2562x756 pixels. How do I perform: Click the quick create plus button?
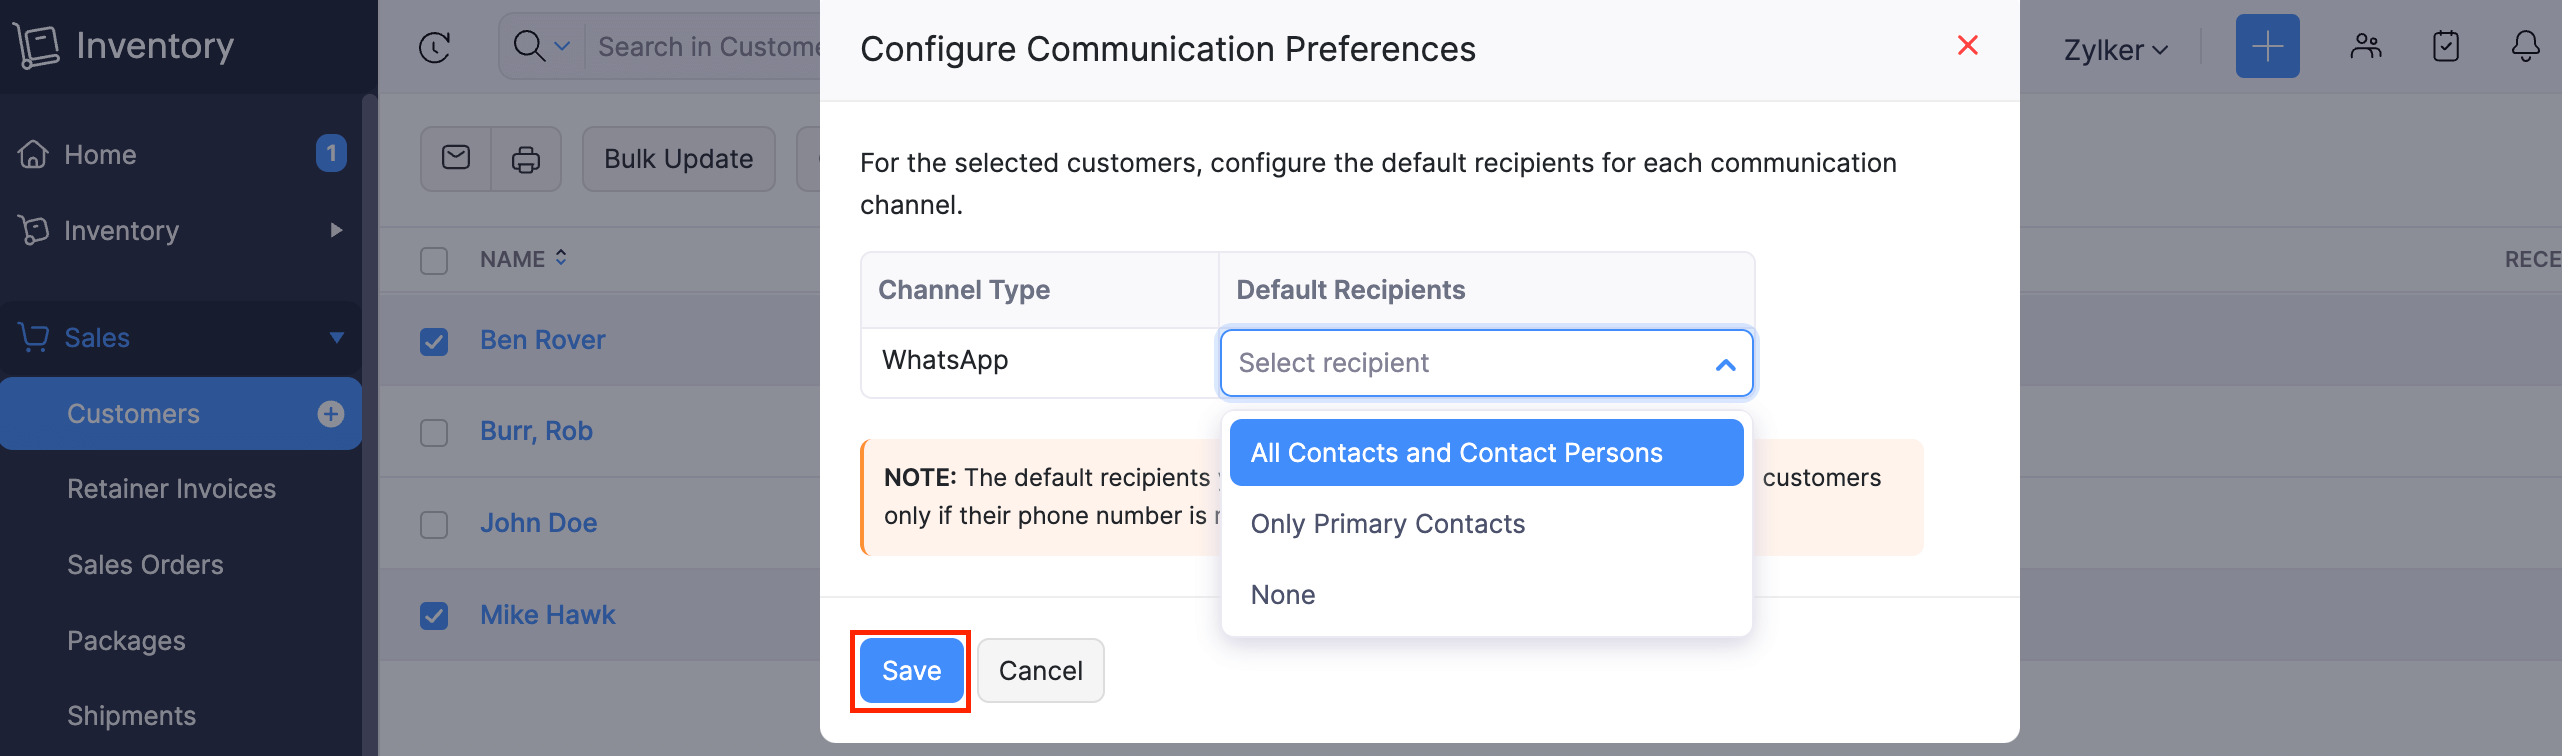pyautogui.click(x=2267, y=46)
